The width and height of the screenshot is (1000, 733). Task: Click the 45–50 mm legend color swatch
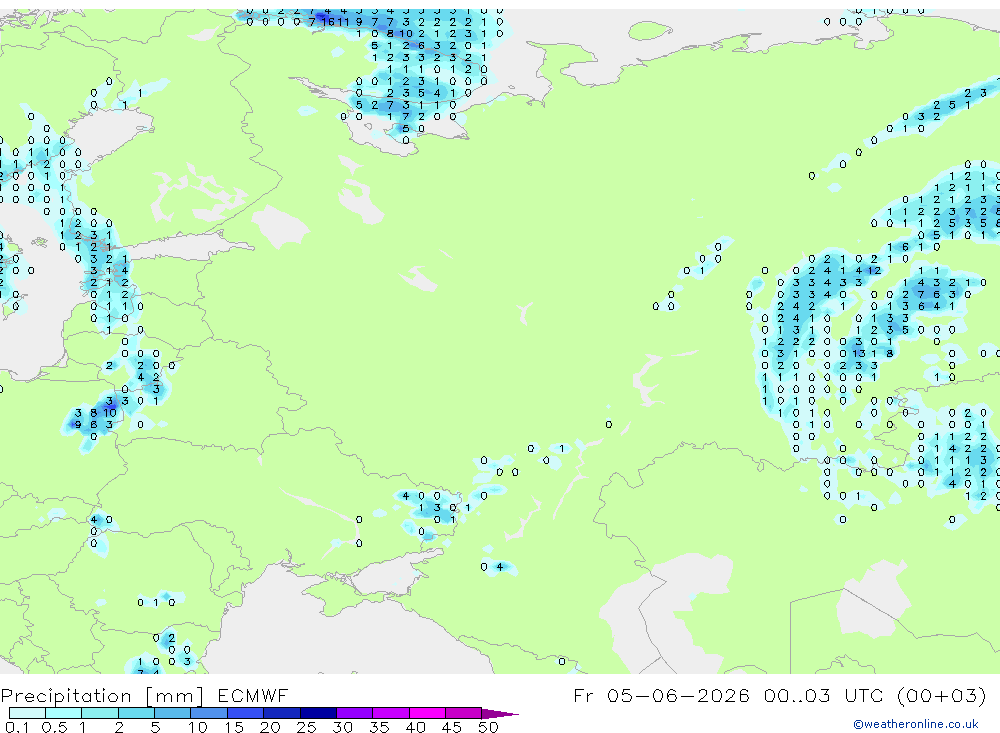pos(464,713)
